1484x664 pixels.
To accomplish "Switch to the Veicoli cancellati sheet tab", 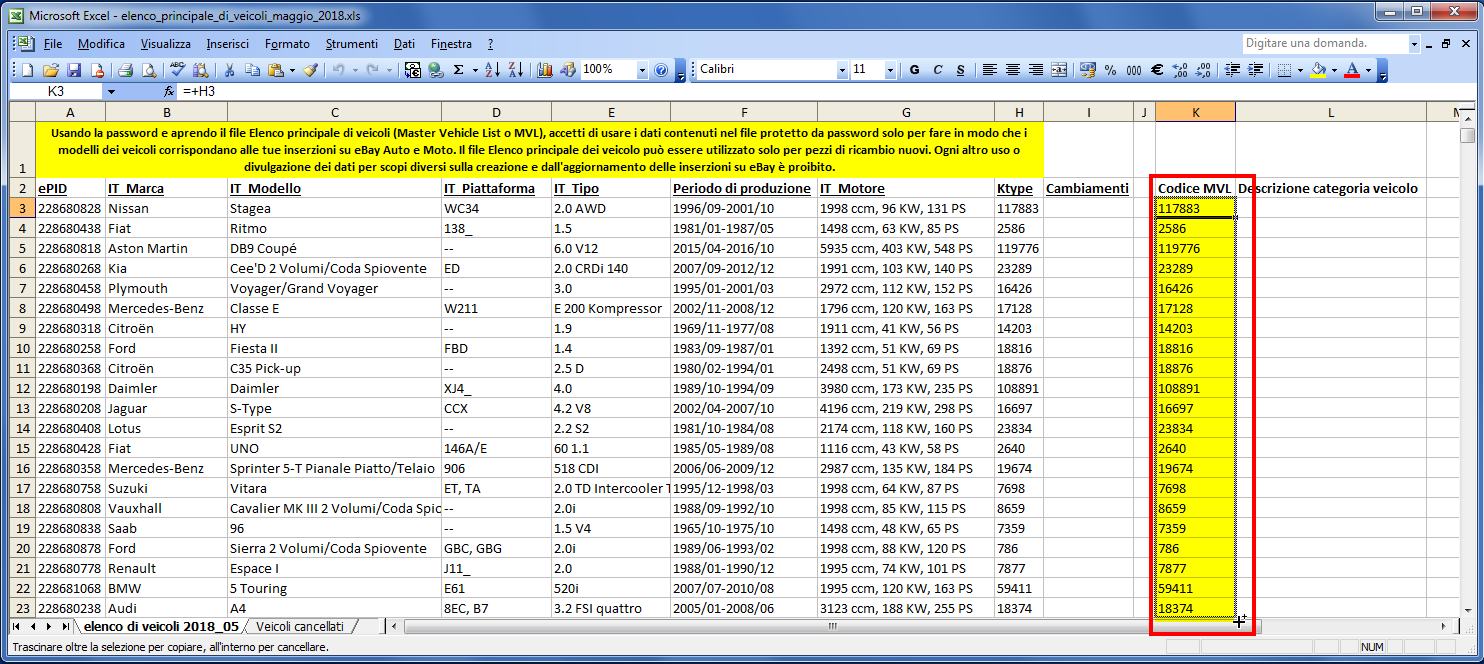I will [x=300, y=626].
